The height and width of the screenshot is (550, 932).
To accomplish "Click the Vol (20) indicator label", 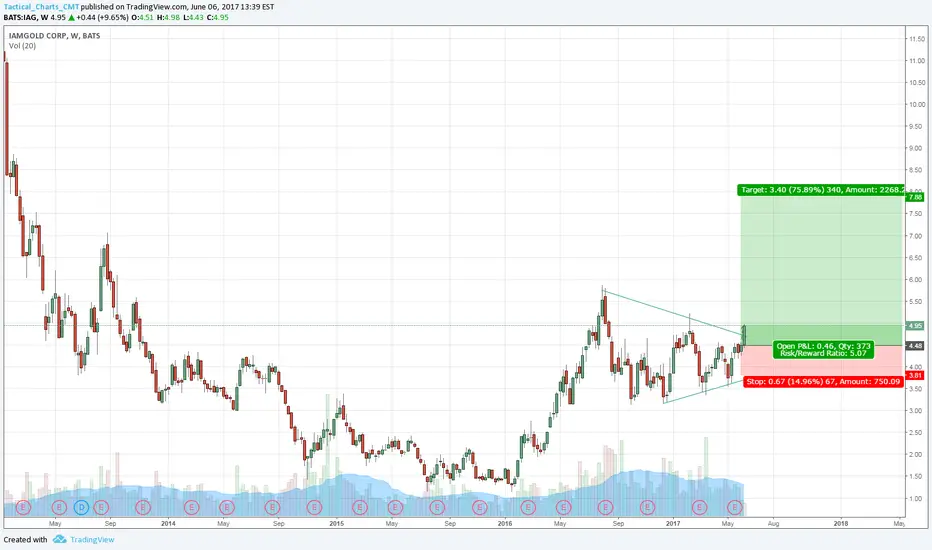I will [22, 46].
